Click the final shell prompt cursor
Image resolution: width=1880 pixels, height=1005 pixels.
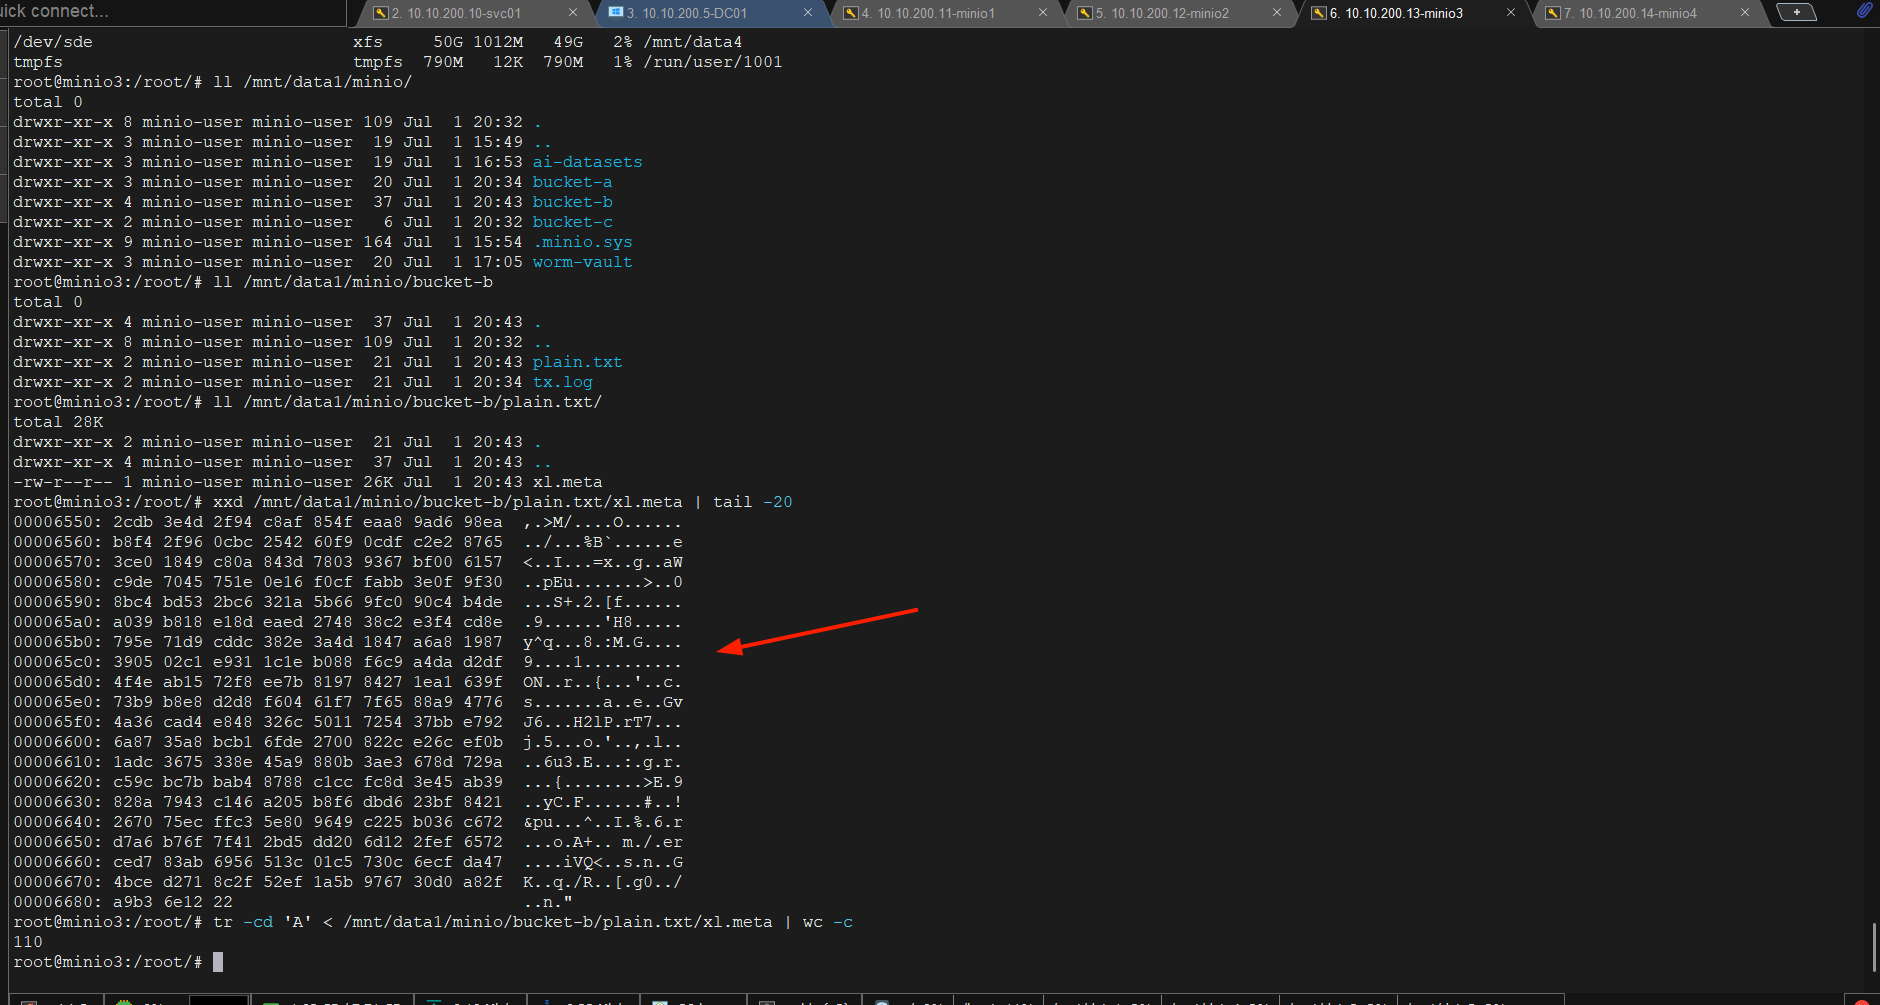pos(218,962)
